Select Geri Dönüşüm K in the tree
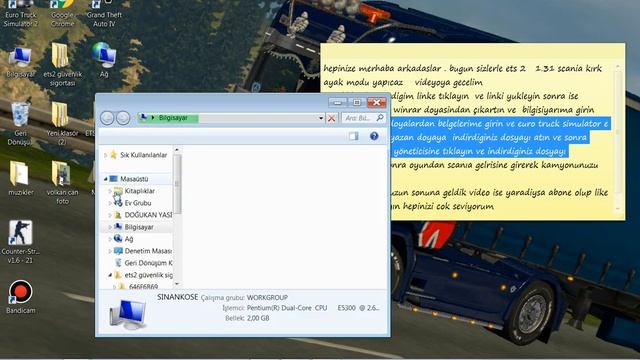Screen dimensions: 640x360 click(148, 263)
